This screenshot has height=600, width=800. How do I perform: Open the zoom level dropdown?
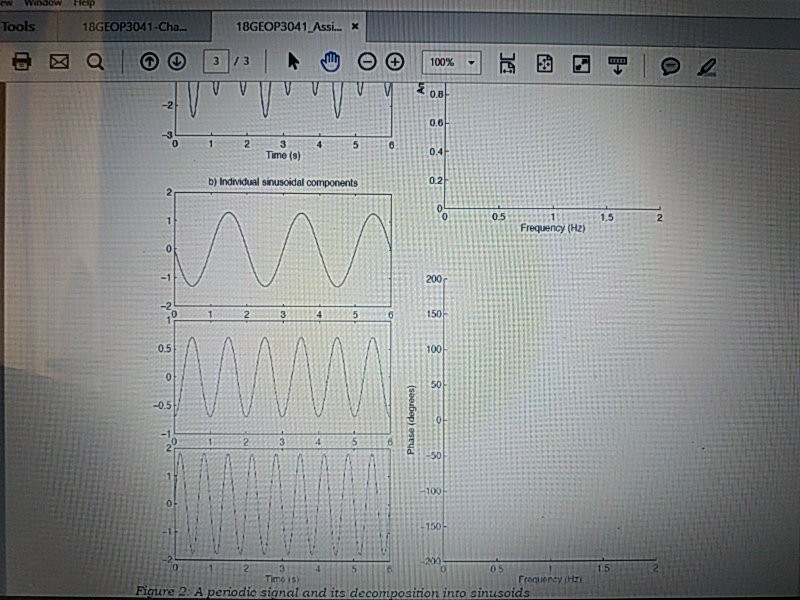[469, 62]
